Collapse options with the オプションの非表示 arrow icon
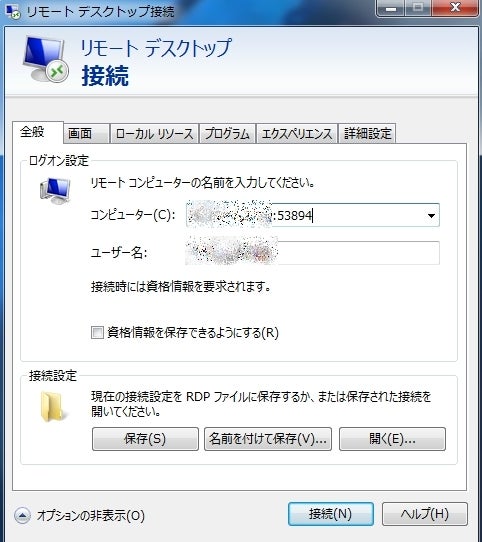Screen dimensions: 482x542 coord(22,515)
